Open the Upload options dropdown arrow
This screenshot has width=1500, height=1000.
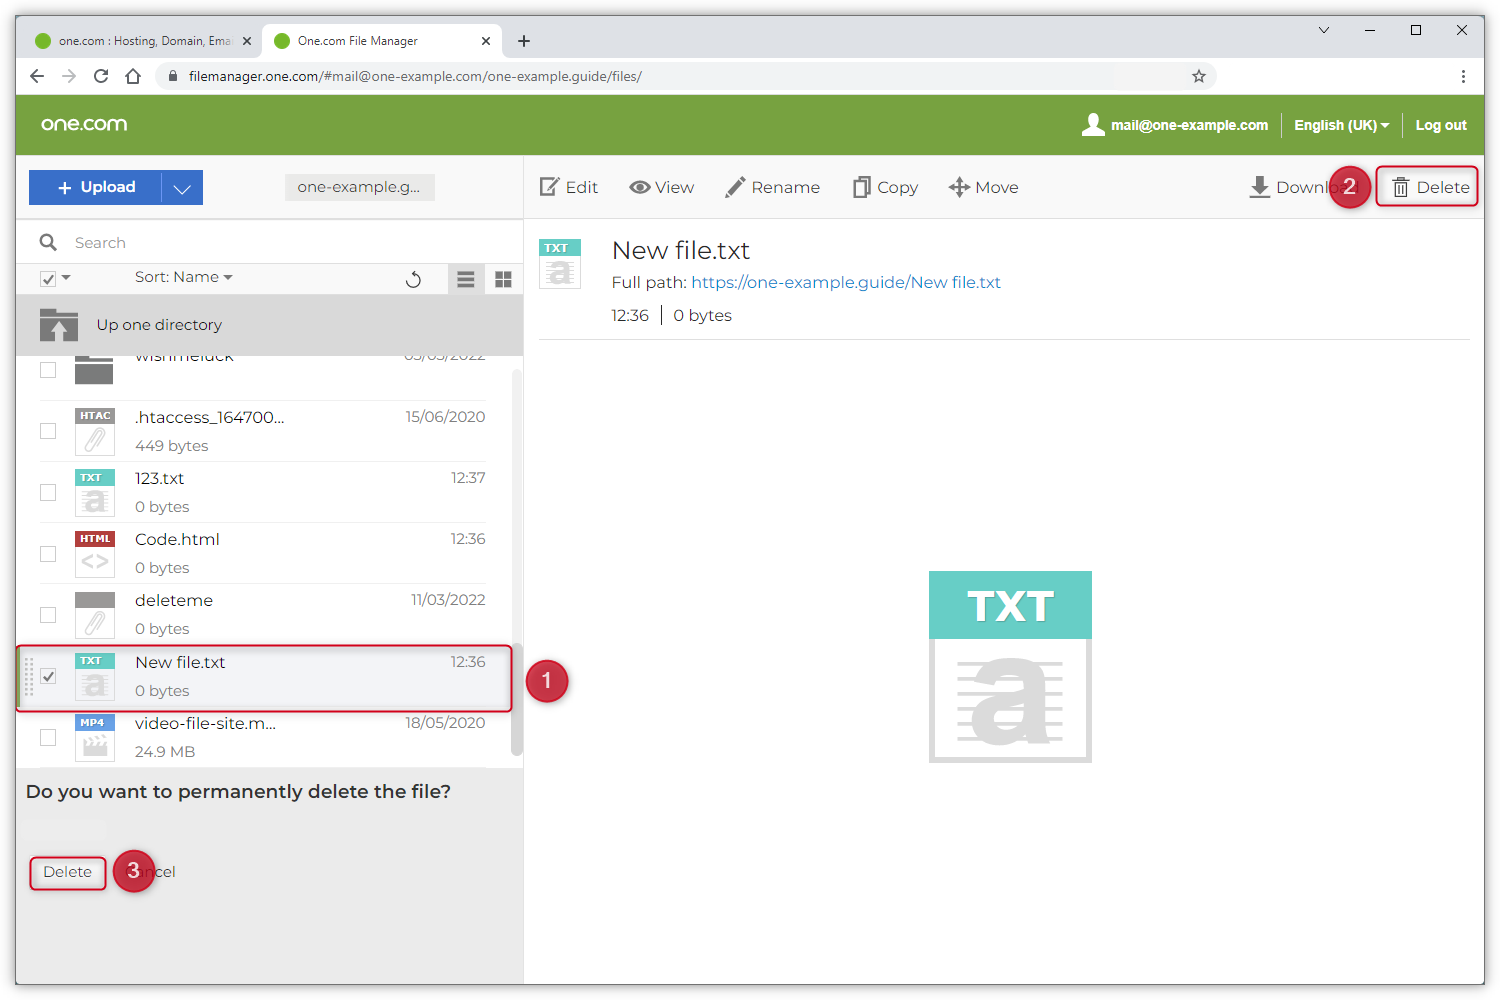pyautogui.click(x=182, y=188)
